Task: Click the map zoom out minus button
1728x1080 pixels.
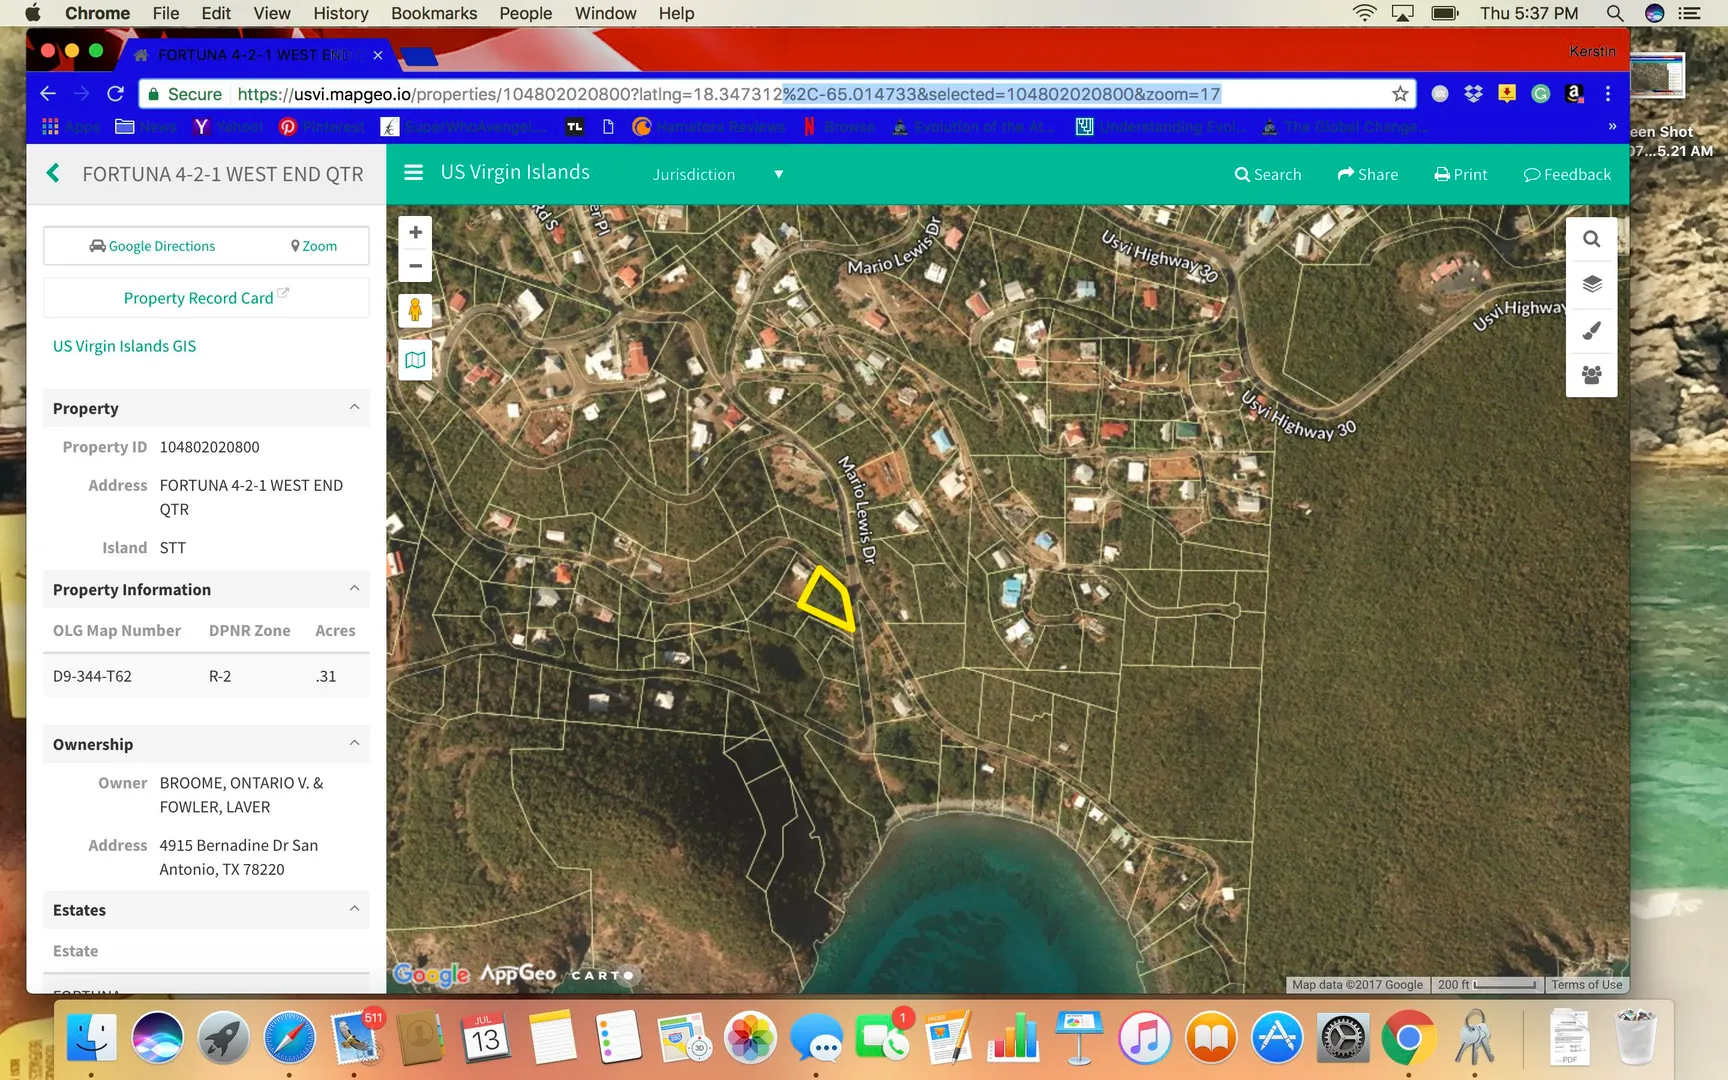Action: (415, 266)
